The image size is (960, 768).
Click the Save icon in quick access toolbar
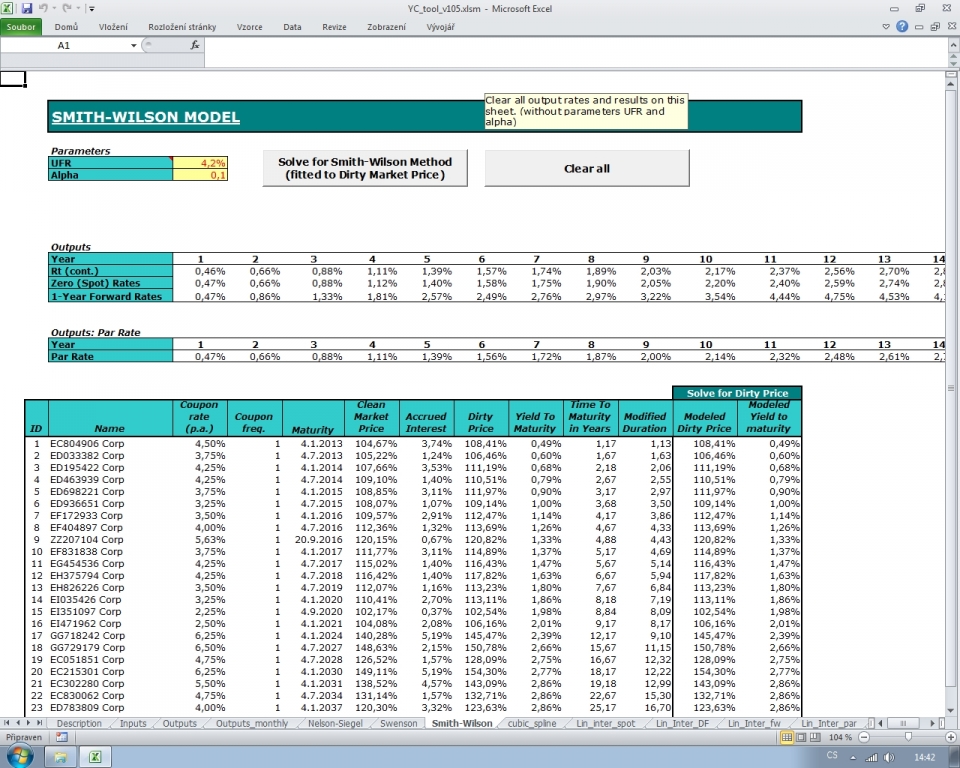click(27, 8)
